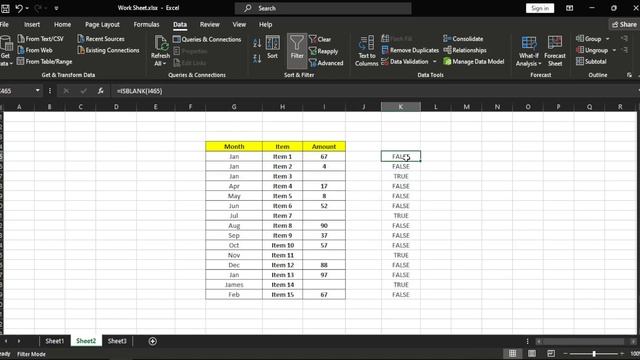Open the undo history dropdown arrow
640x360 pixels.
(27, 8)
